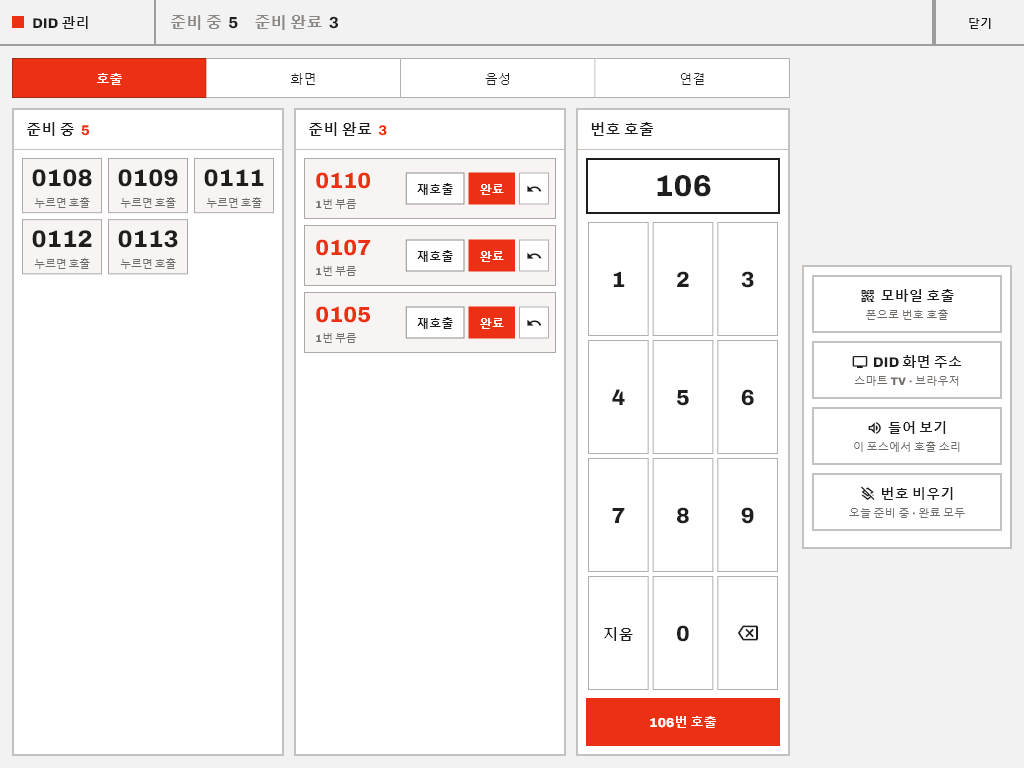The width and height of the screenshot is (1024, 768).
Task: Switch to the 연결 tab
Action: (692, 78)
